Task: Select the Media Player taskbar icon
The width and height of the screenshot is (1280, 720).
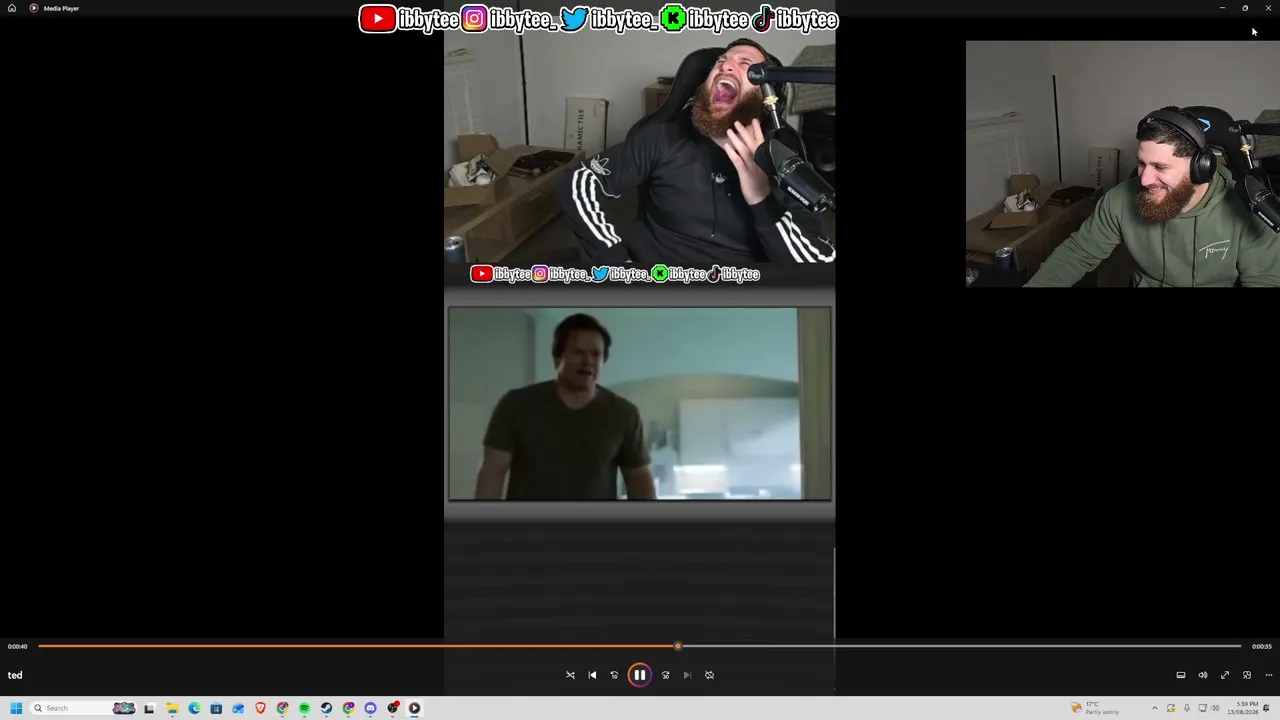Action: click(x=414, y=708)
